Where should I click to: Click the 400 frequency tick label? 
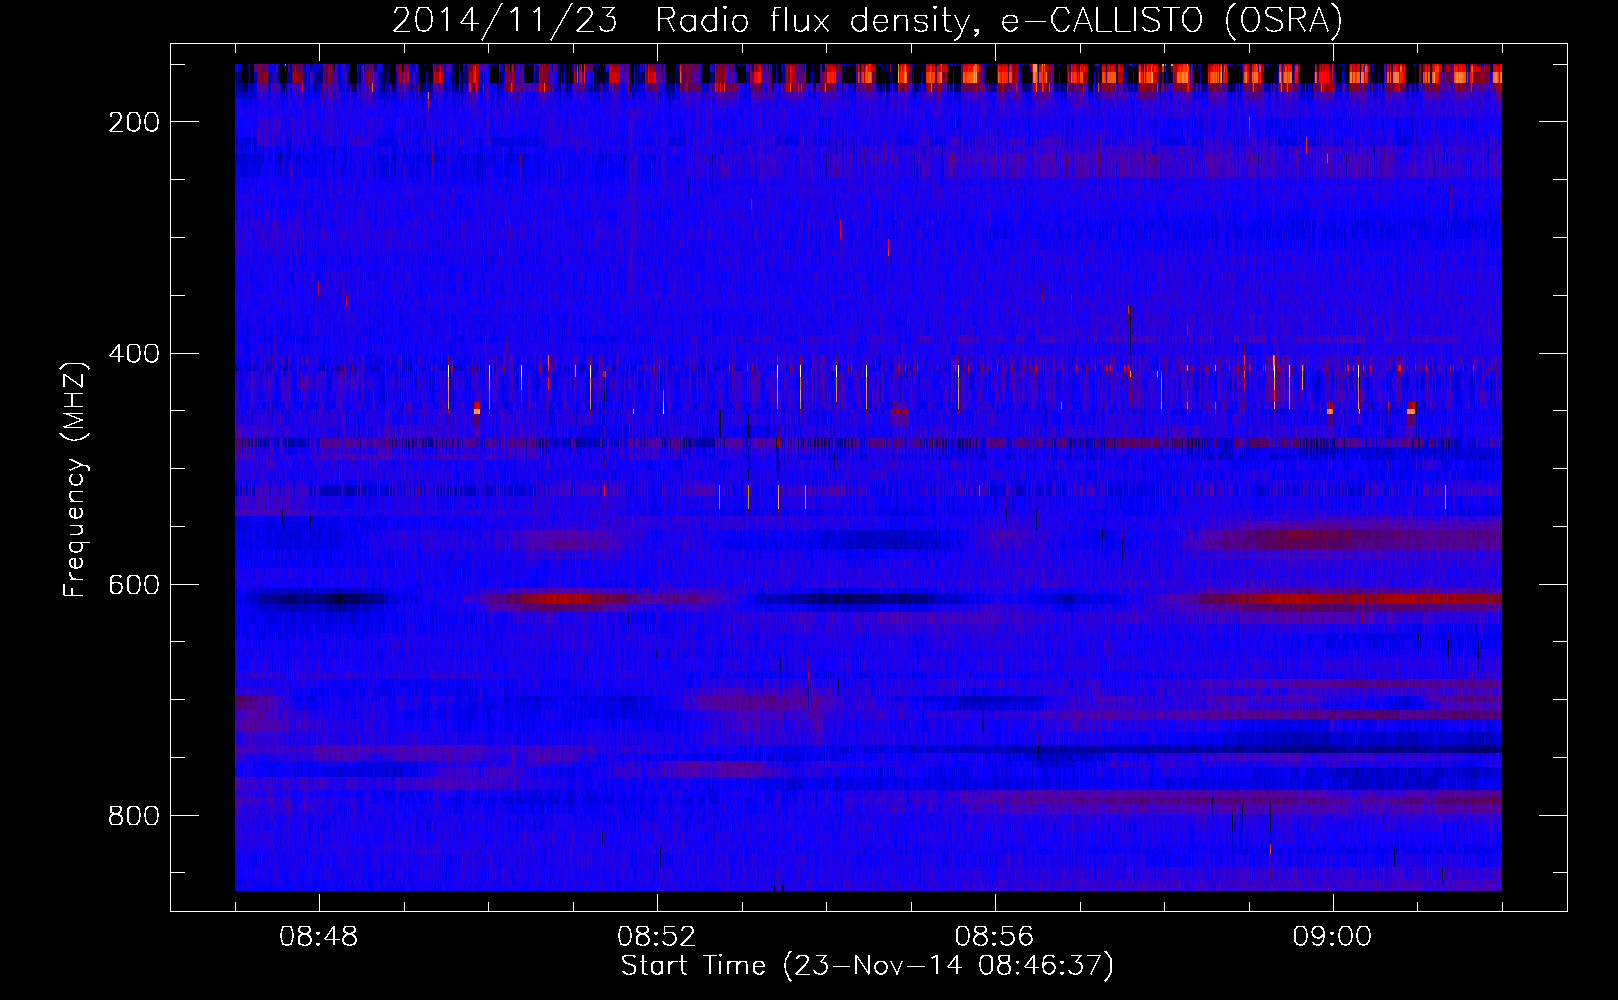tap(133, 354)
